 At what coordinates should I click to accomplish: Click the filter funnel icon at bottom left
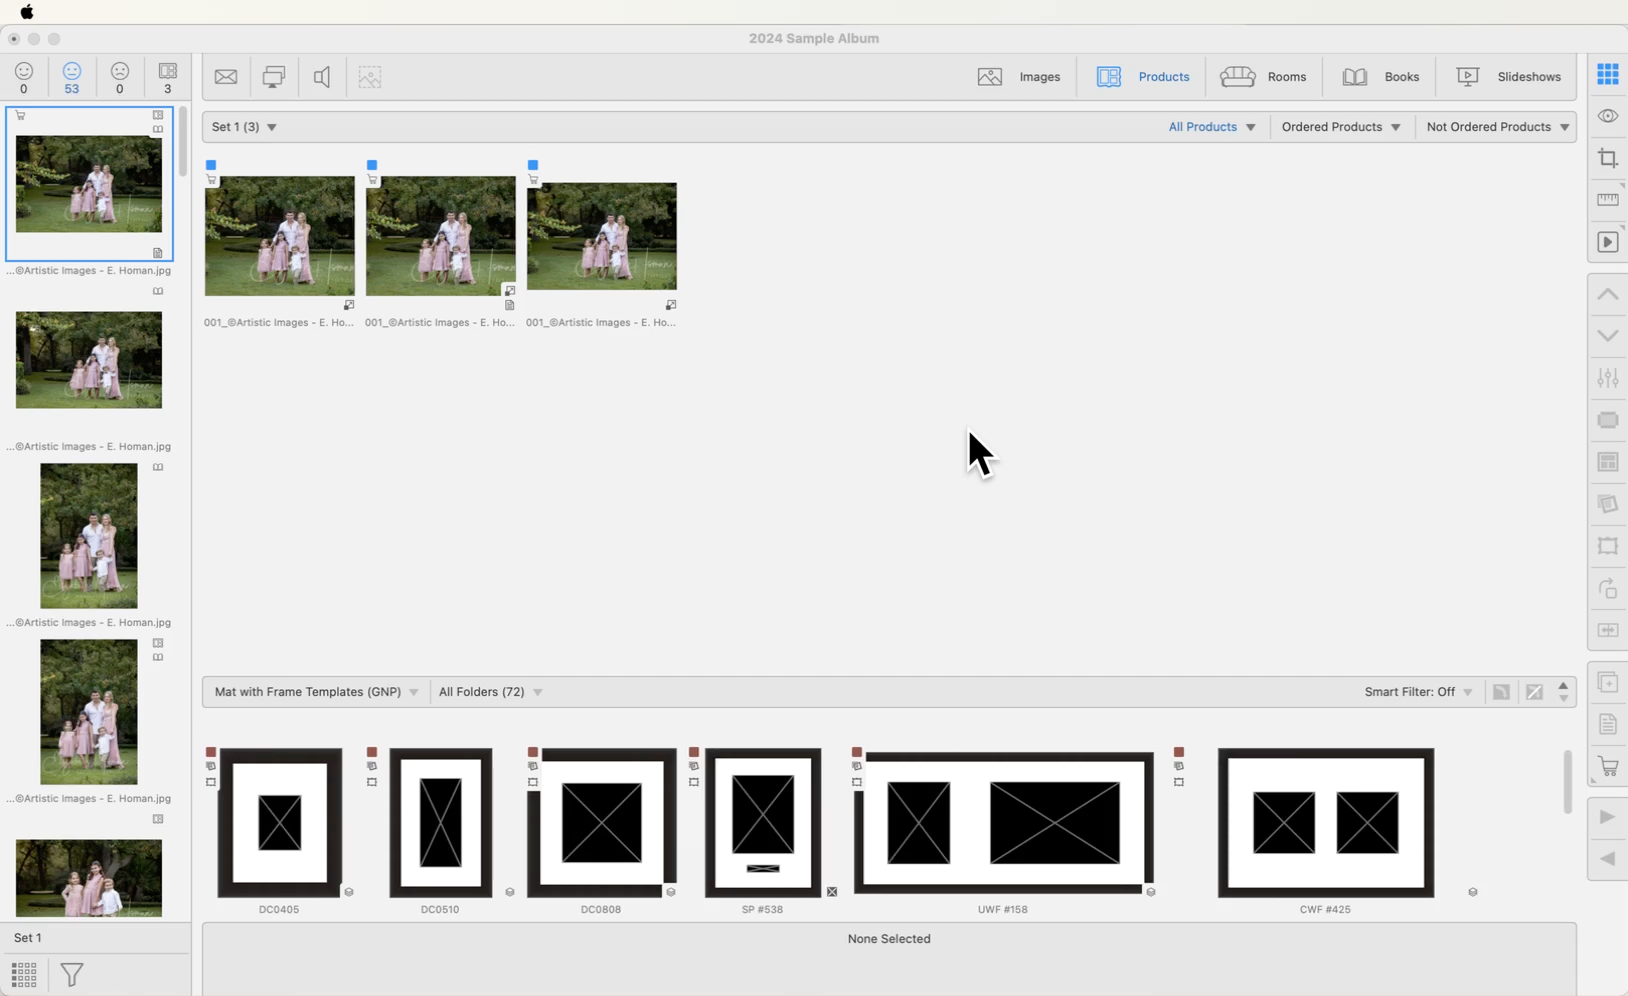(72, 974)
